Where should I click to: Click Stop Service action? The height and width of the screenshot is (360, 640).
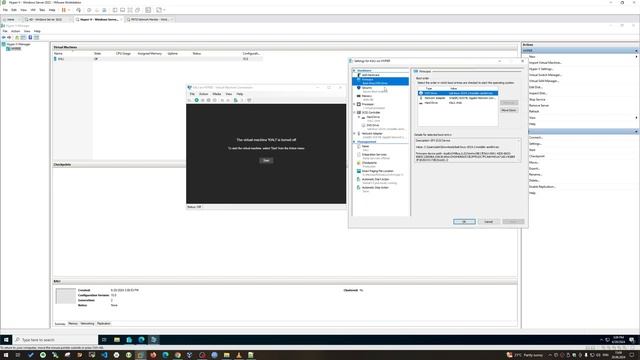tap(537, 100)
